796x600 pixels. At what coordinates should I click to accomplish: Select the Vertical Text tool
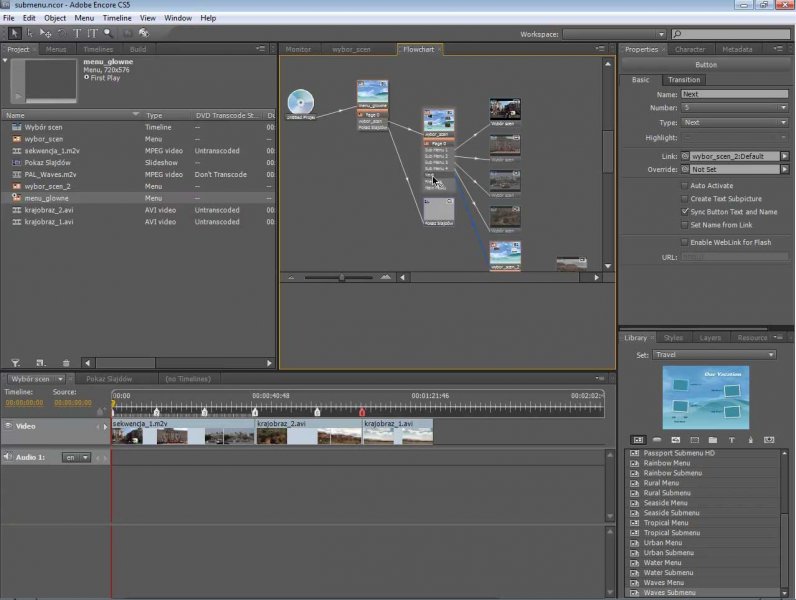pyautogui.click(x=92, y=33)
